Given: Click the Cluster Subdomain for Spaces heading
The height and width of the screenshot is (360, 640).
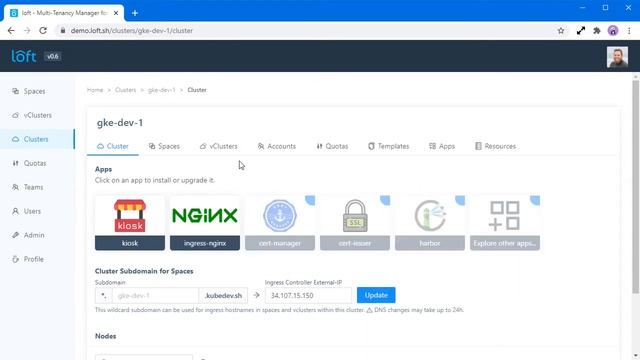Looking at the screenshot, I should tap(144, 271).
